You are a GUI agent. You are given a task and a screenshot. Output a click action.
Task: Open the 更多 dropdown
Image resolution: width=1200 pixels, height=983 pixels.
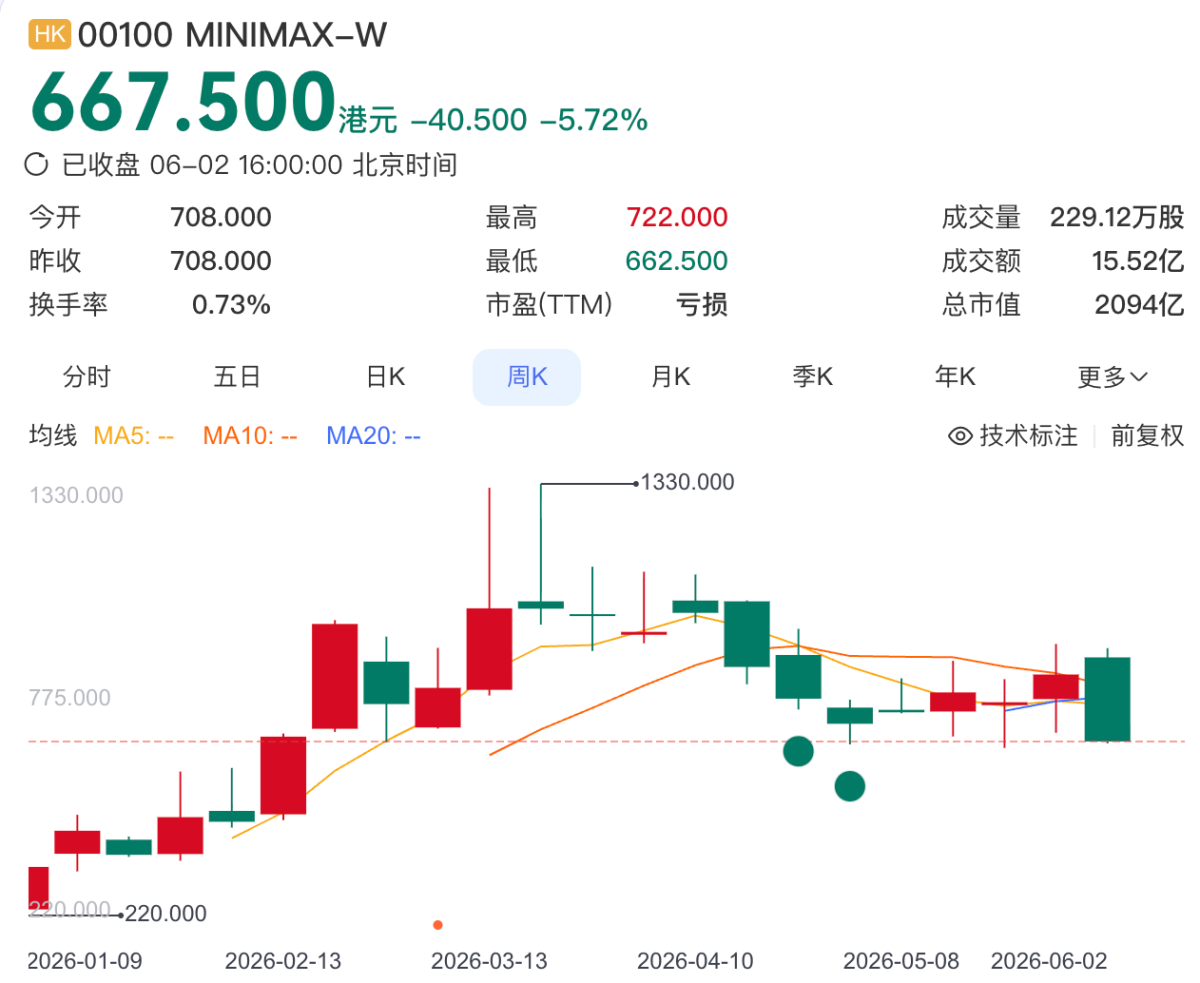(1113, 377)
